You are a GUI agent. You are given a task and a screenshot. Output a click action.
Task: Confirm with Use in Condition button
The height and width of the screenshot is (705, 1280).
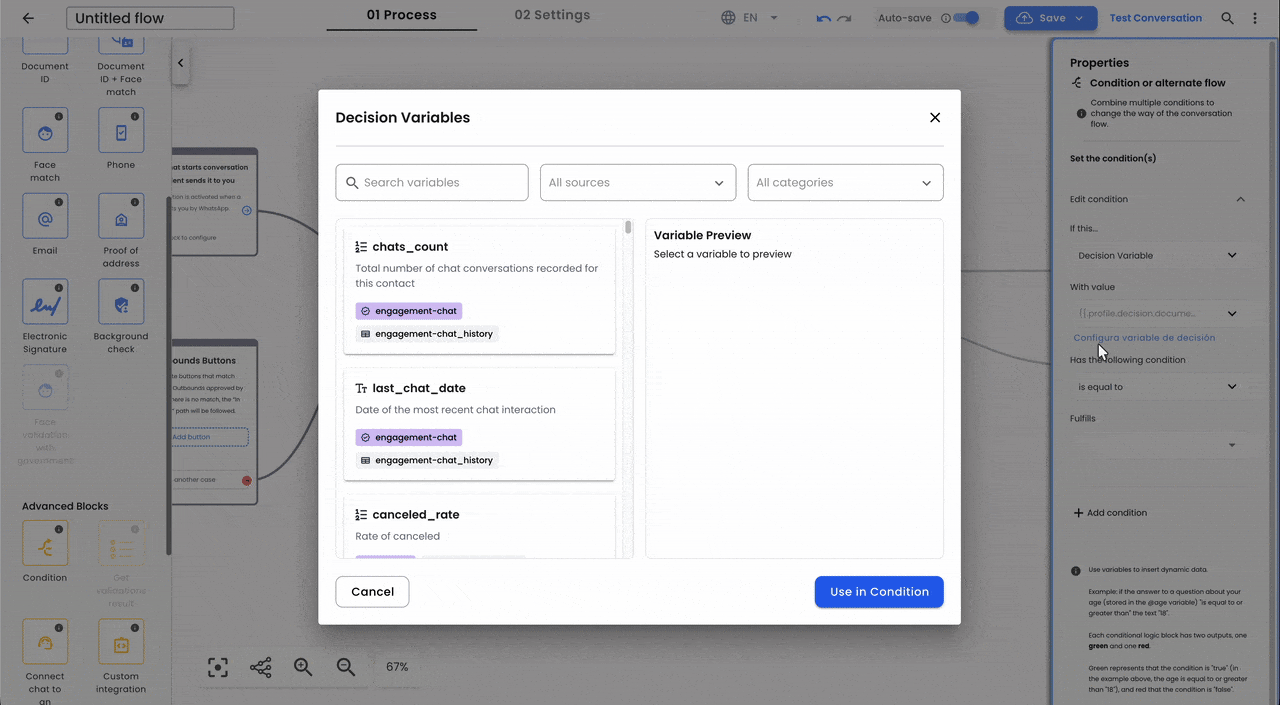point(878,591)
